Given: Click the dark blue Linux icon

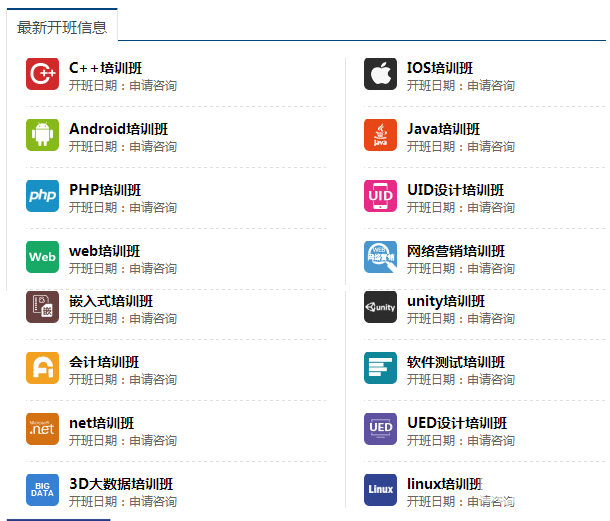Looking at the screenshot, I should (380, 490).
